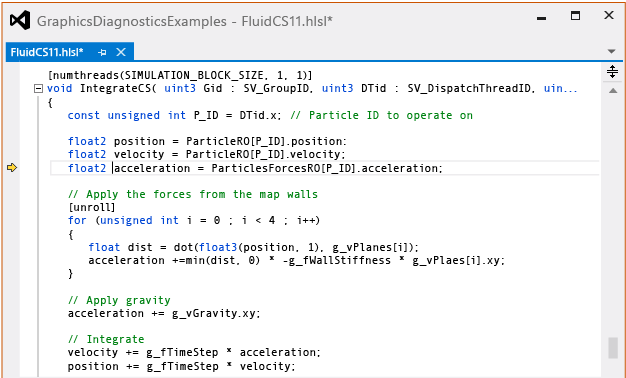Toggle pin on FluidCS11.hlsl tab
The height and width of the screenshot is (378, 626).
click(x=102, y=52)
